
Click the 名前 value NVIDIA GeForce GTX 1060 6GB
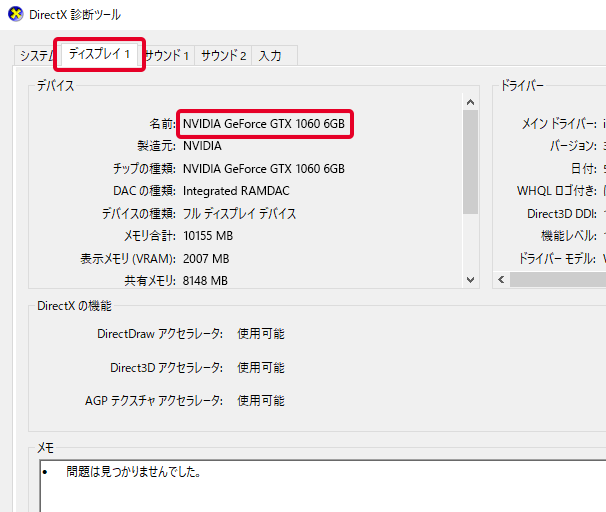coord(264,123)
